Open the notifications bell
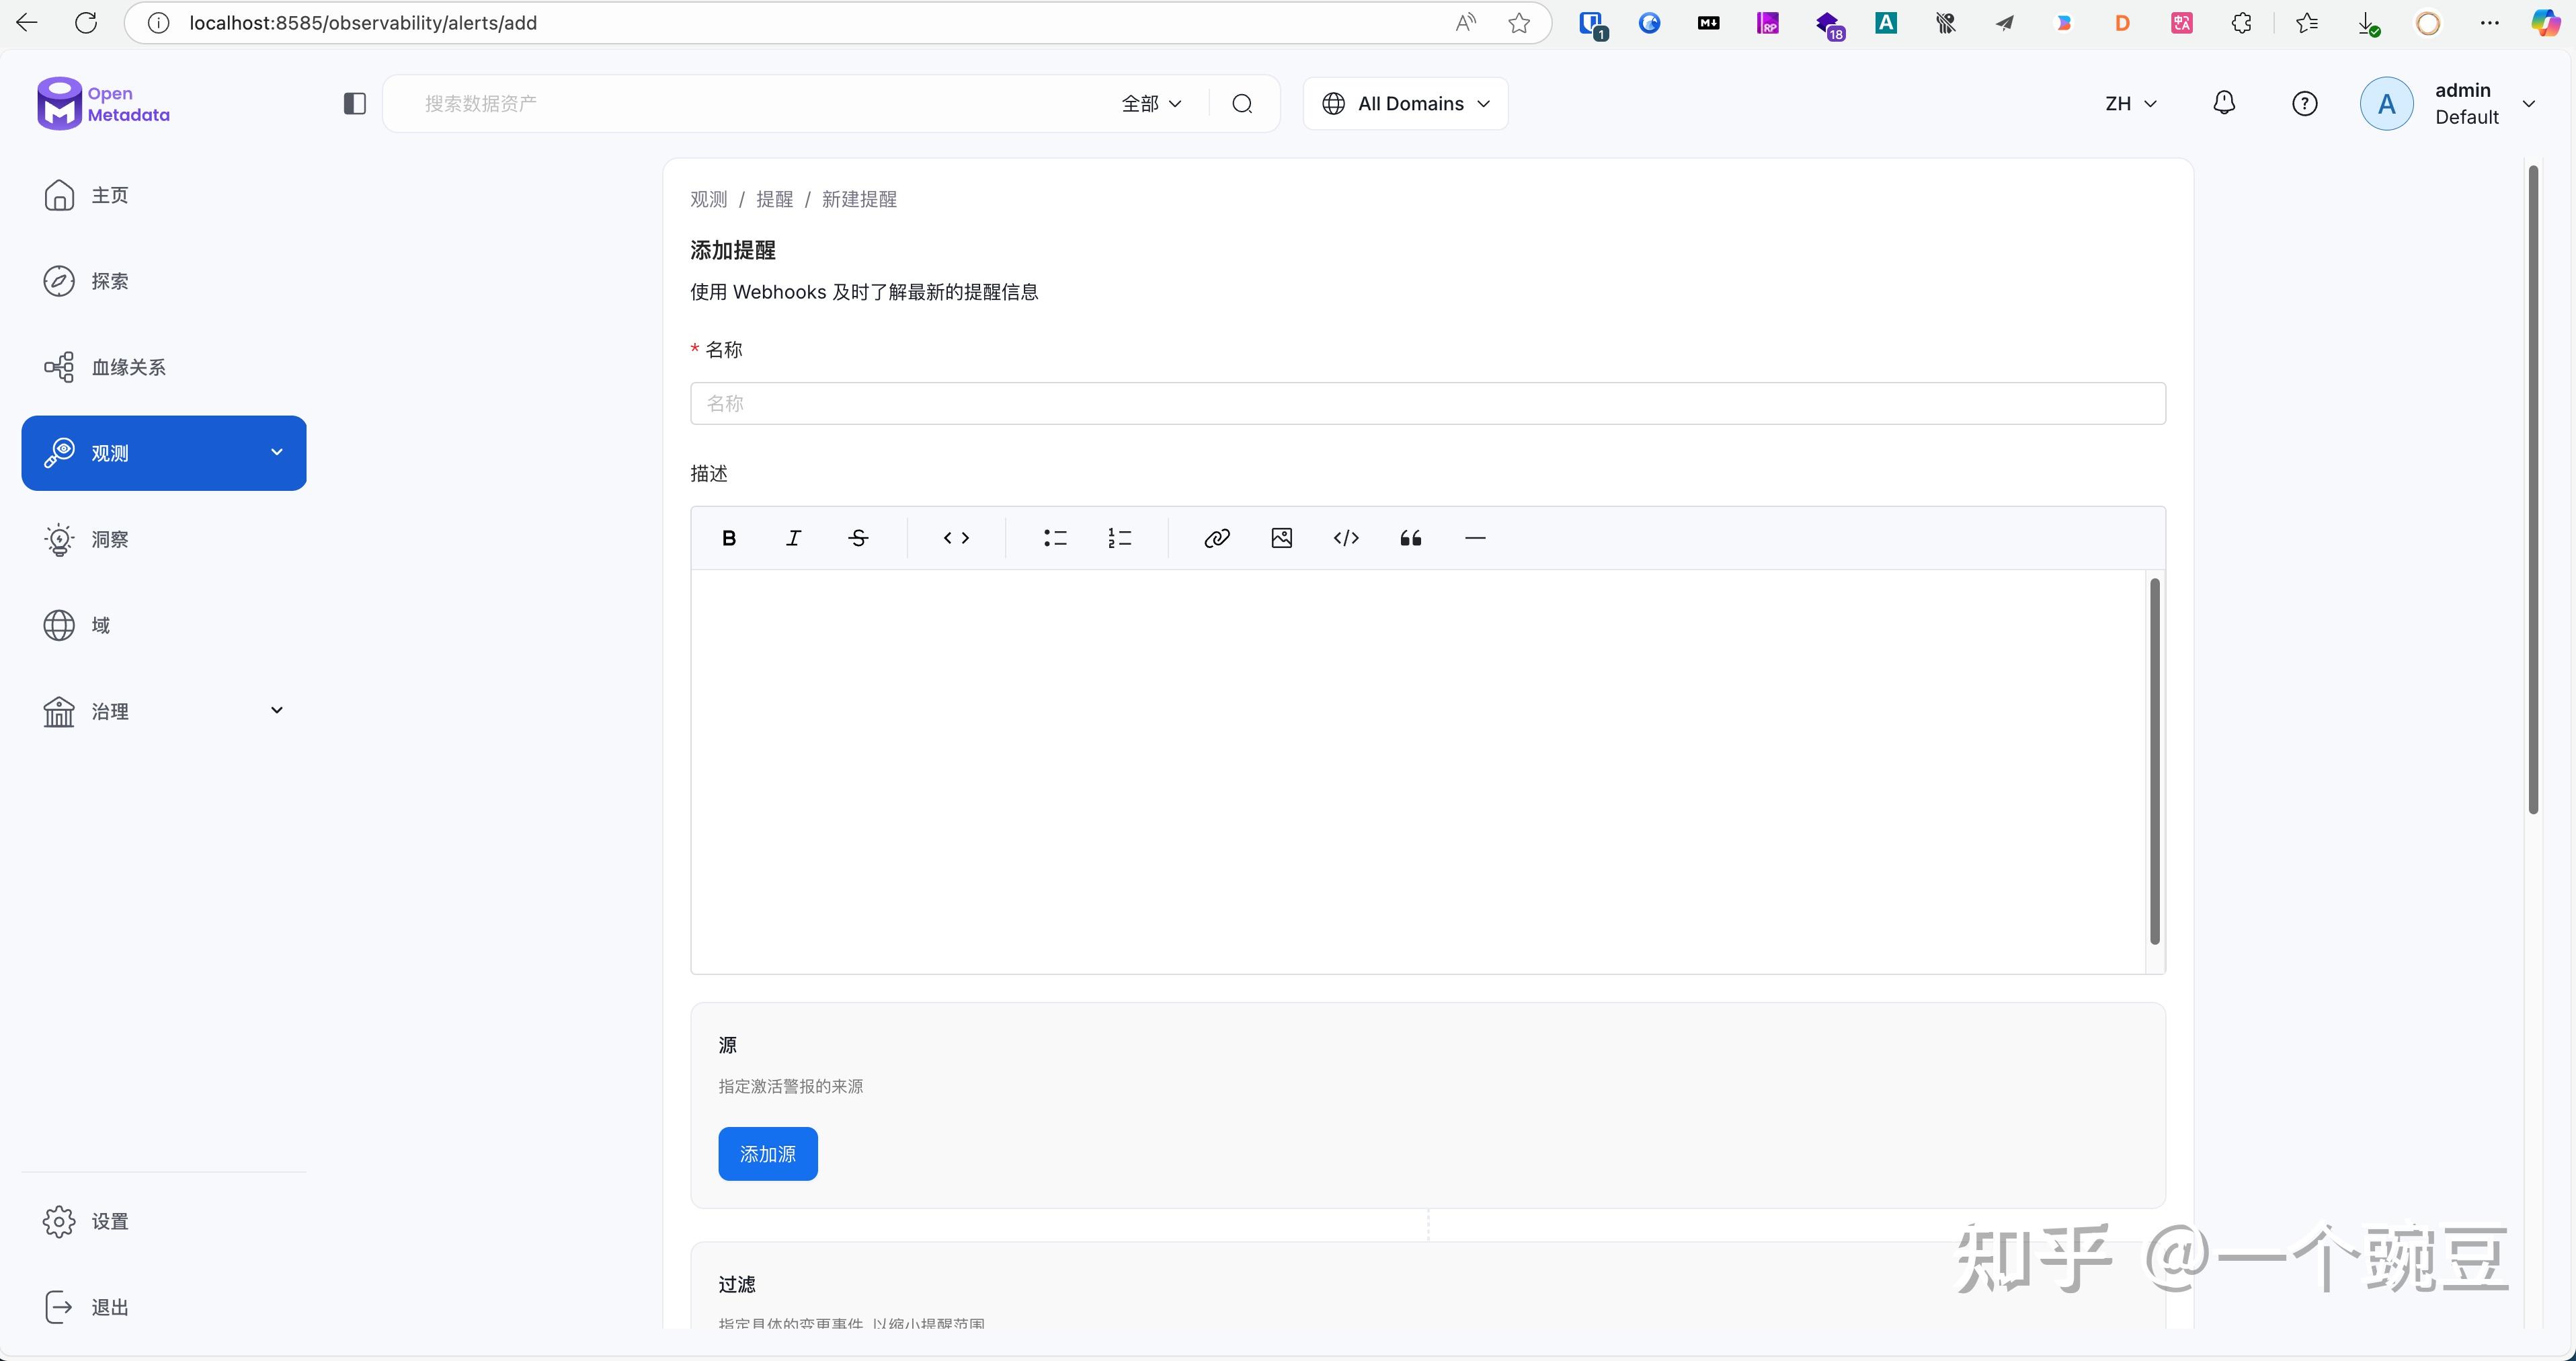This screenshot has width=2576, height=1361. 2223,103
